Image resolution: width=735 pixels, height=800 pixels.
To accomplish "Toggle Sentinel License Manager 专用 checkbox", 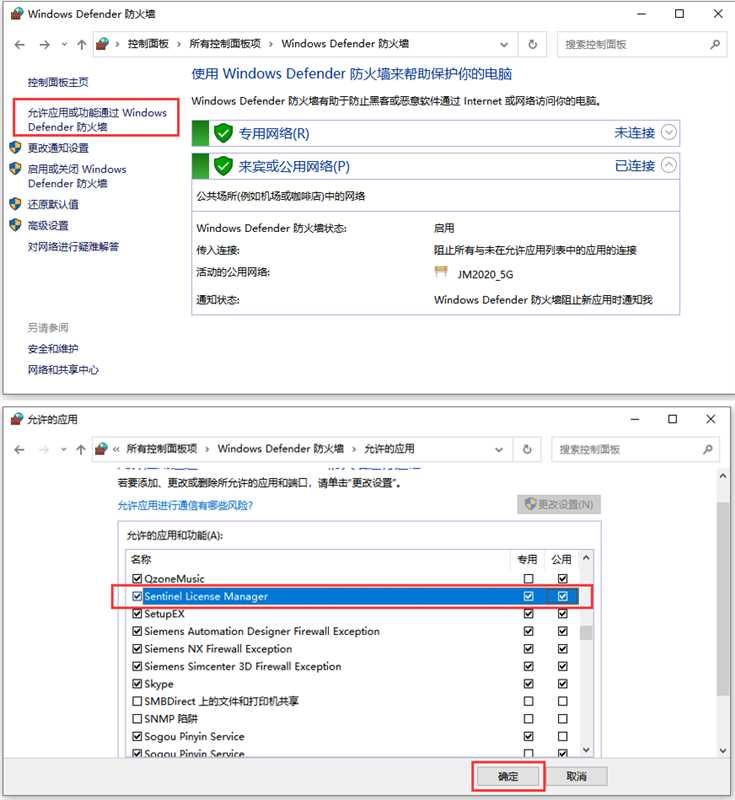I will coord(528,596).
